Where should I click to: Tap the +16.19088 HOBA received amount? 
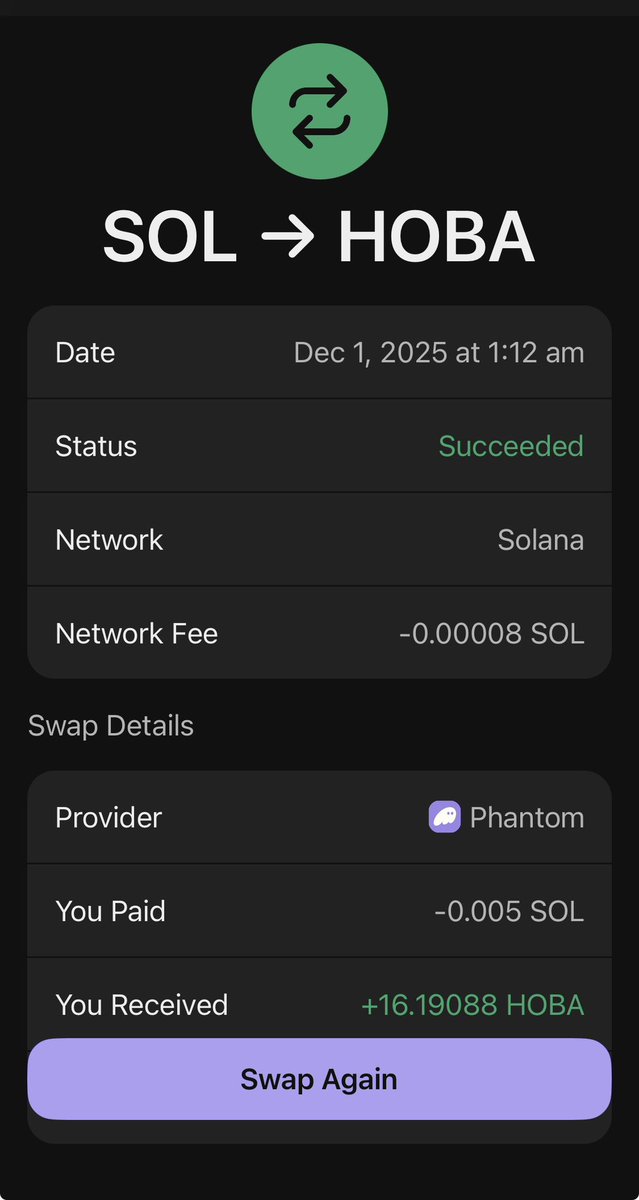click(473, 1005)
